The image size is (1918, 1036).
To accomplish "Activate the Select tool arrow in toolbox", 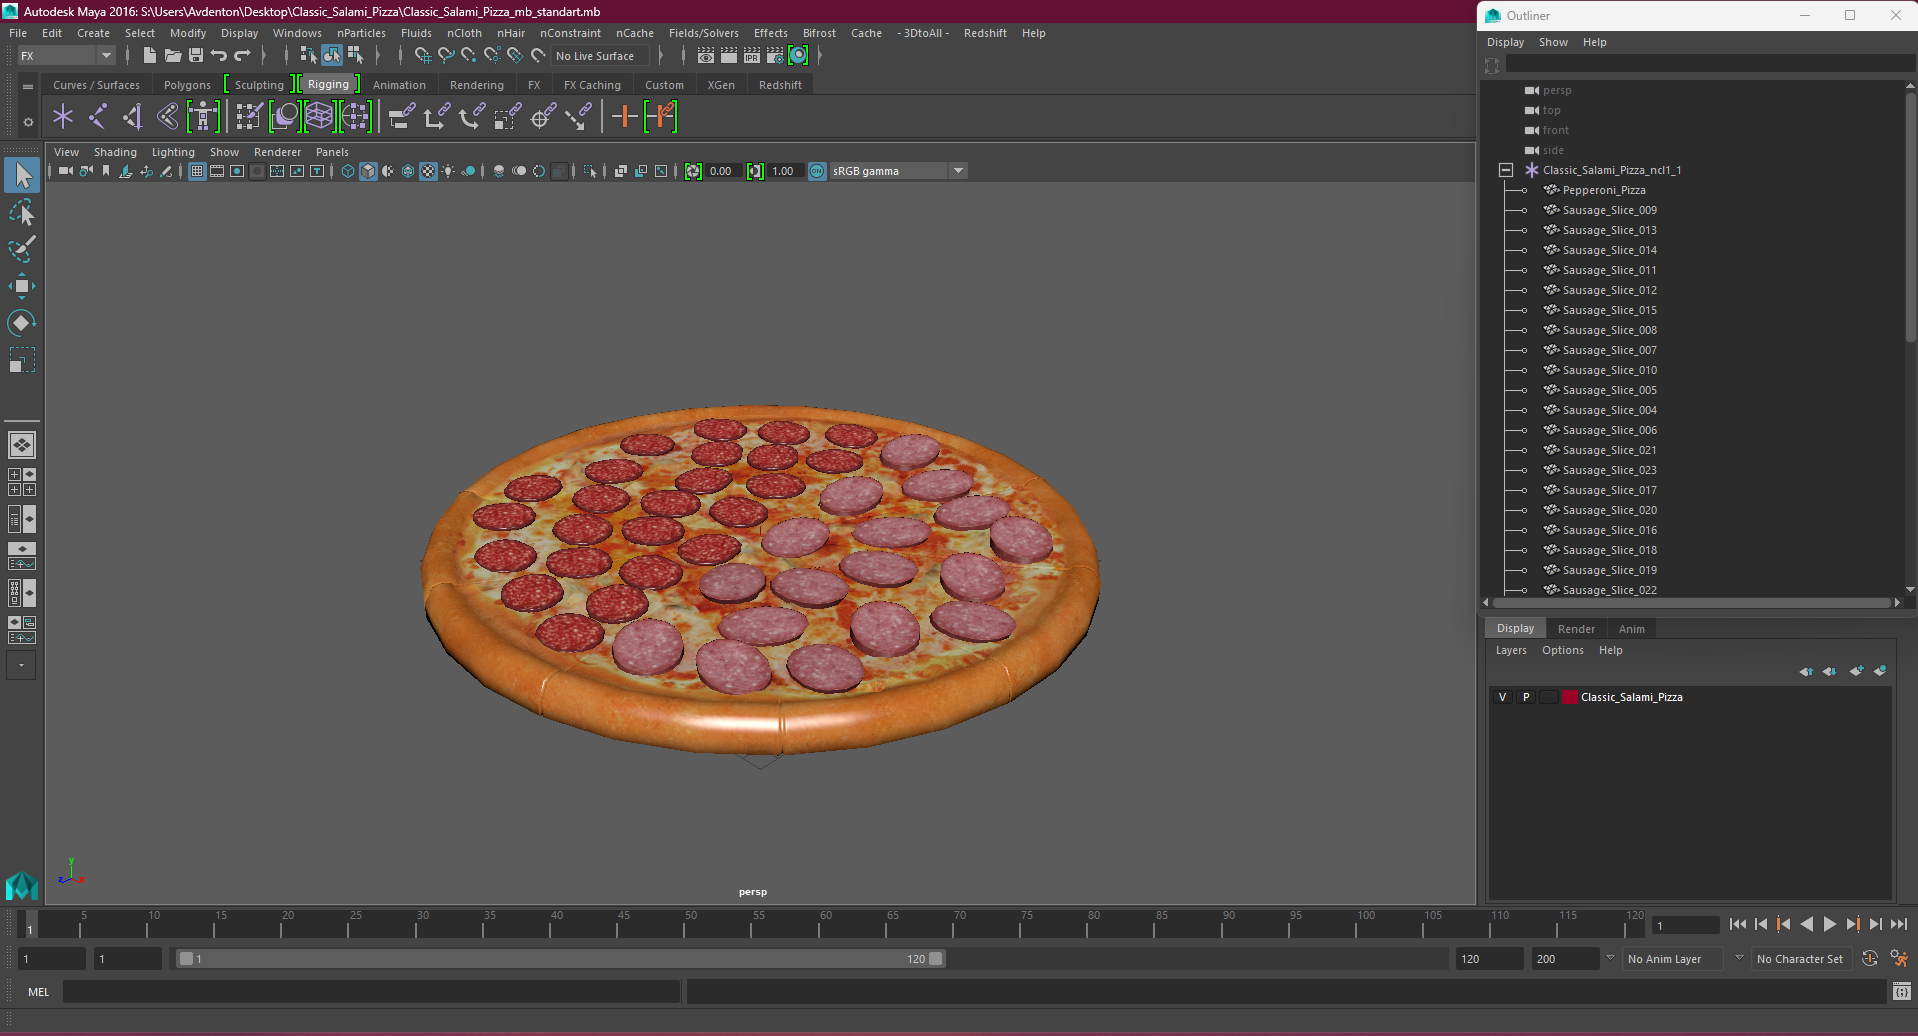I will point(22,176).
